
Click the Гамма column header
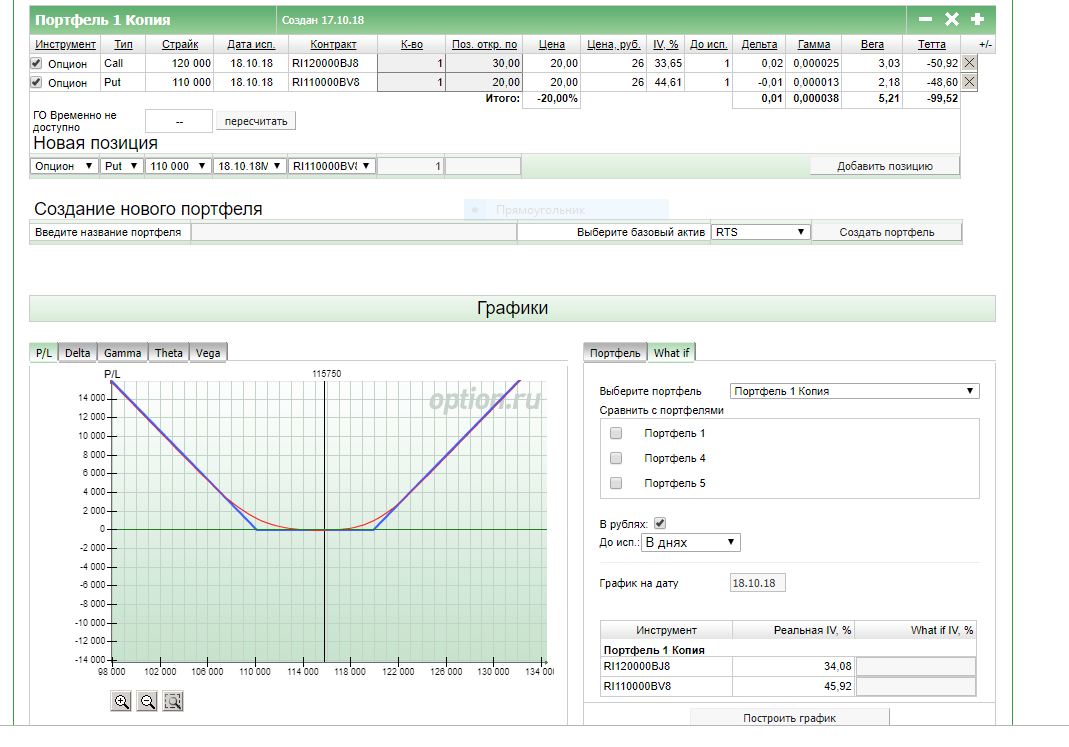(x=814, y=44)
